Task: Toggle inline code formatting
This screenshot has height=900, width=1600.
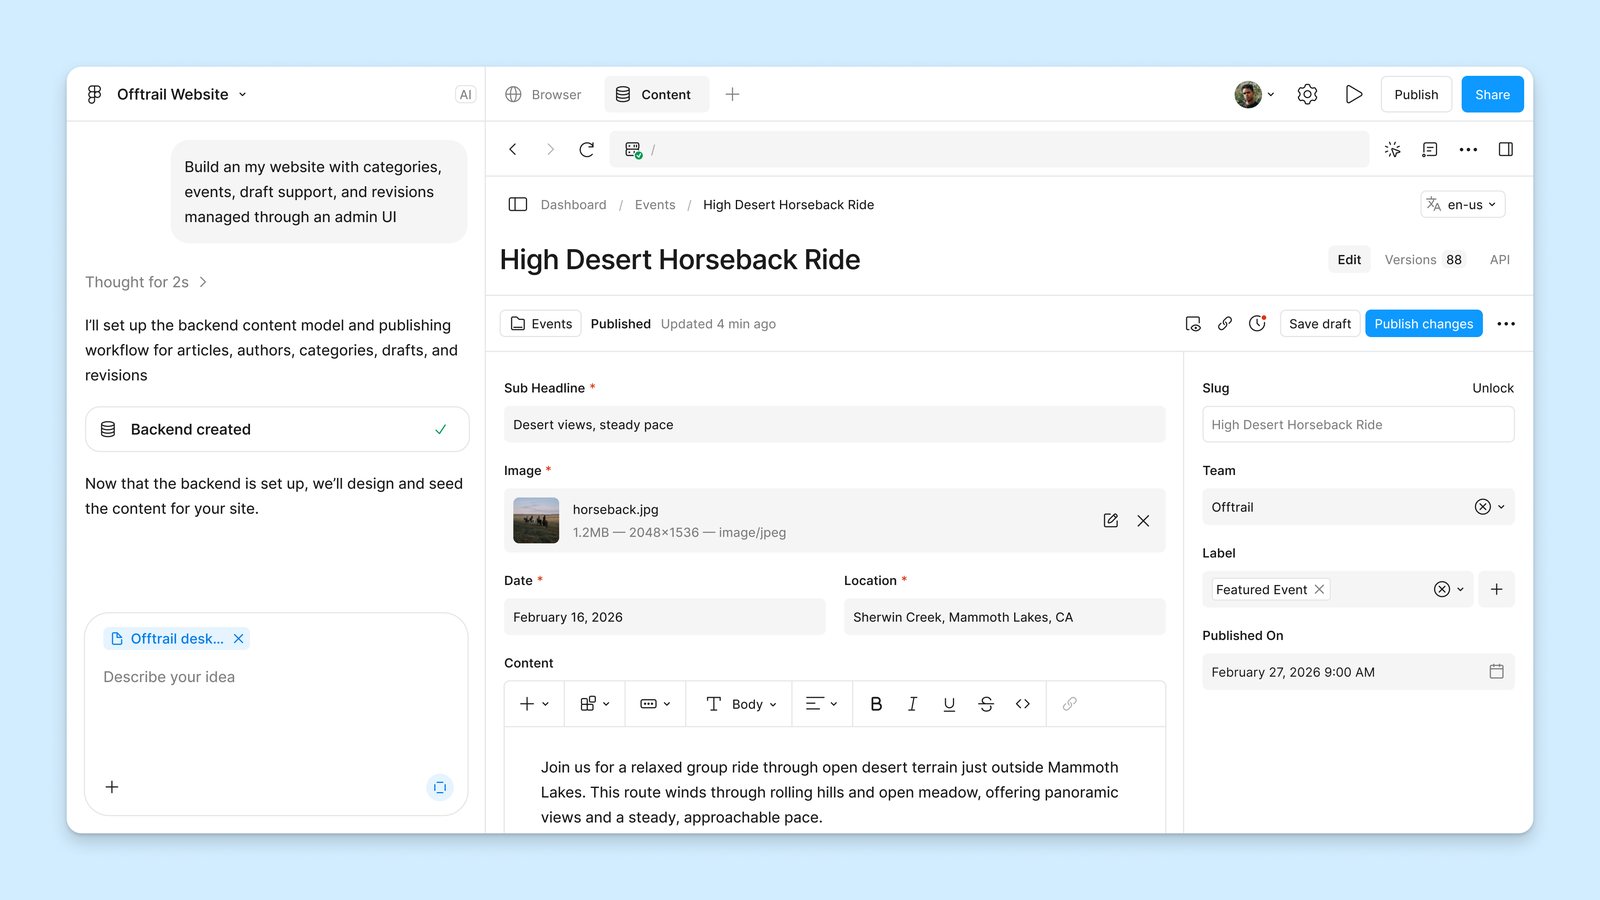Action: pyautogui.click(x=1023, y=704)
